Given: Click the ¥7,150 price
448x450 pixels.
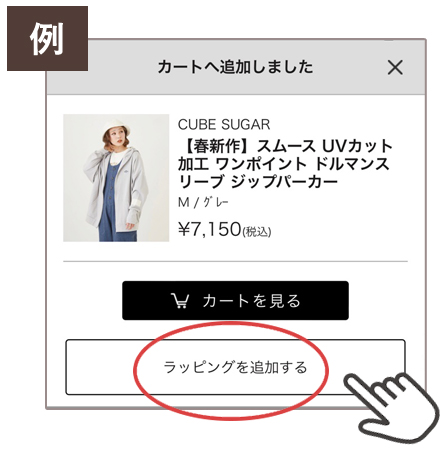Looking at the screenshot, I should tap(210, 229).
